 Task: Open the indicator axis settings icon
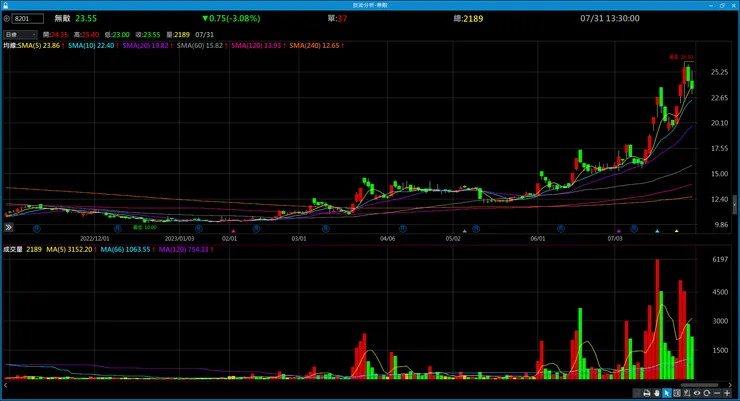pos(687,393)
